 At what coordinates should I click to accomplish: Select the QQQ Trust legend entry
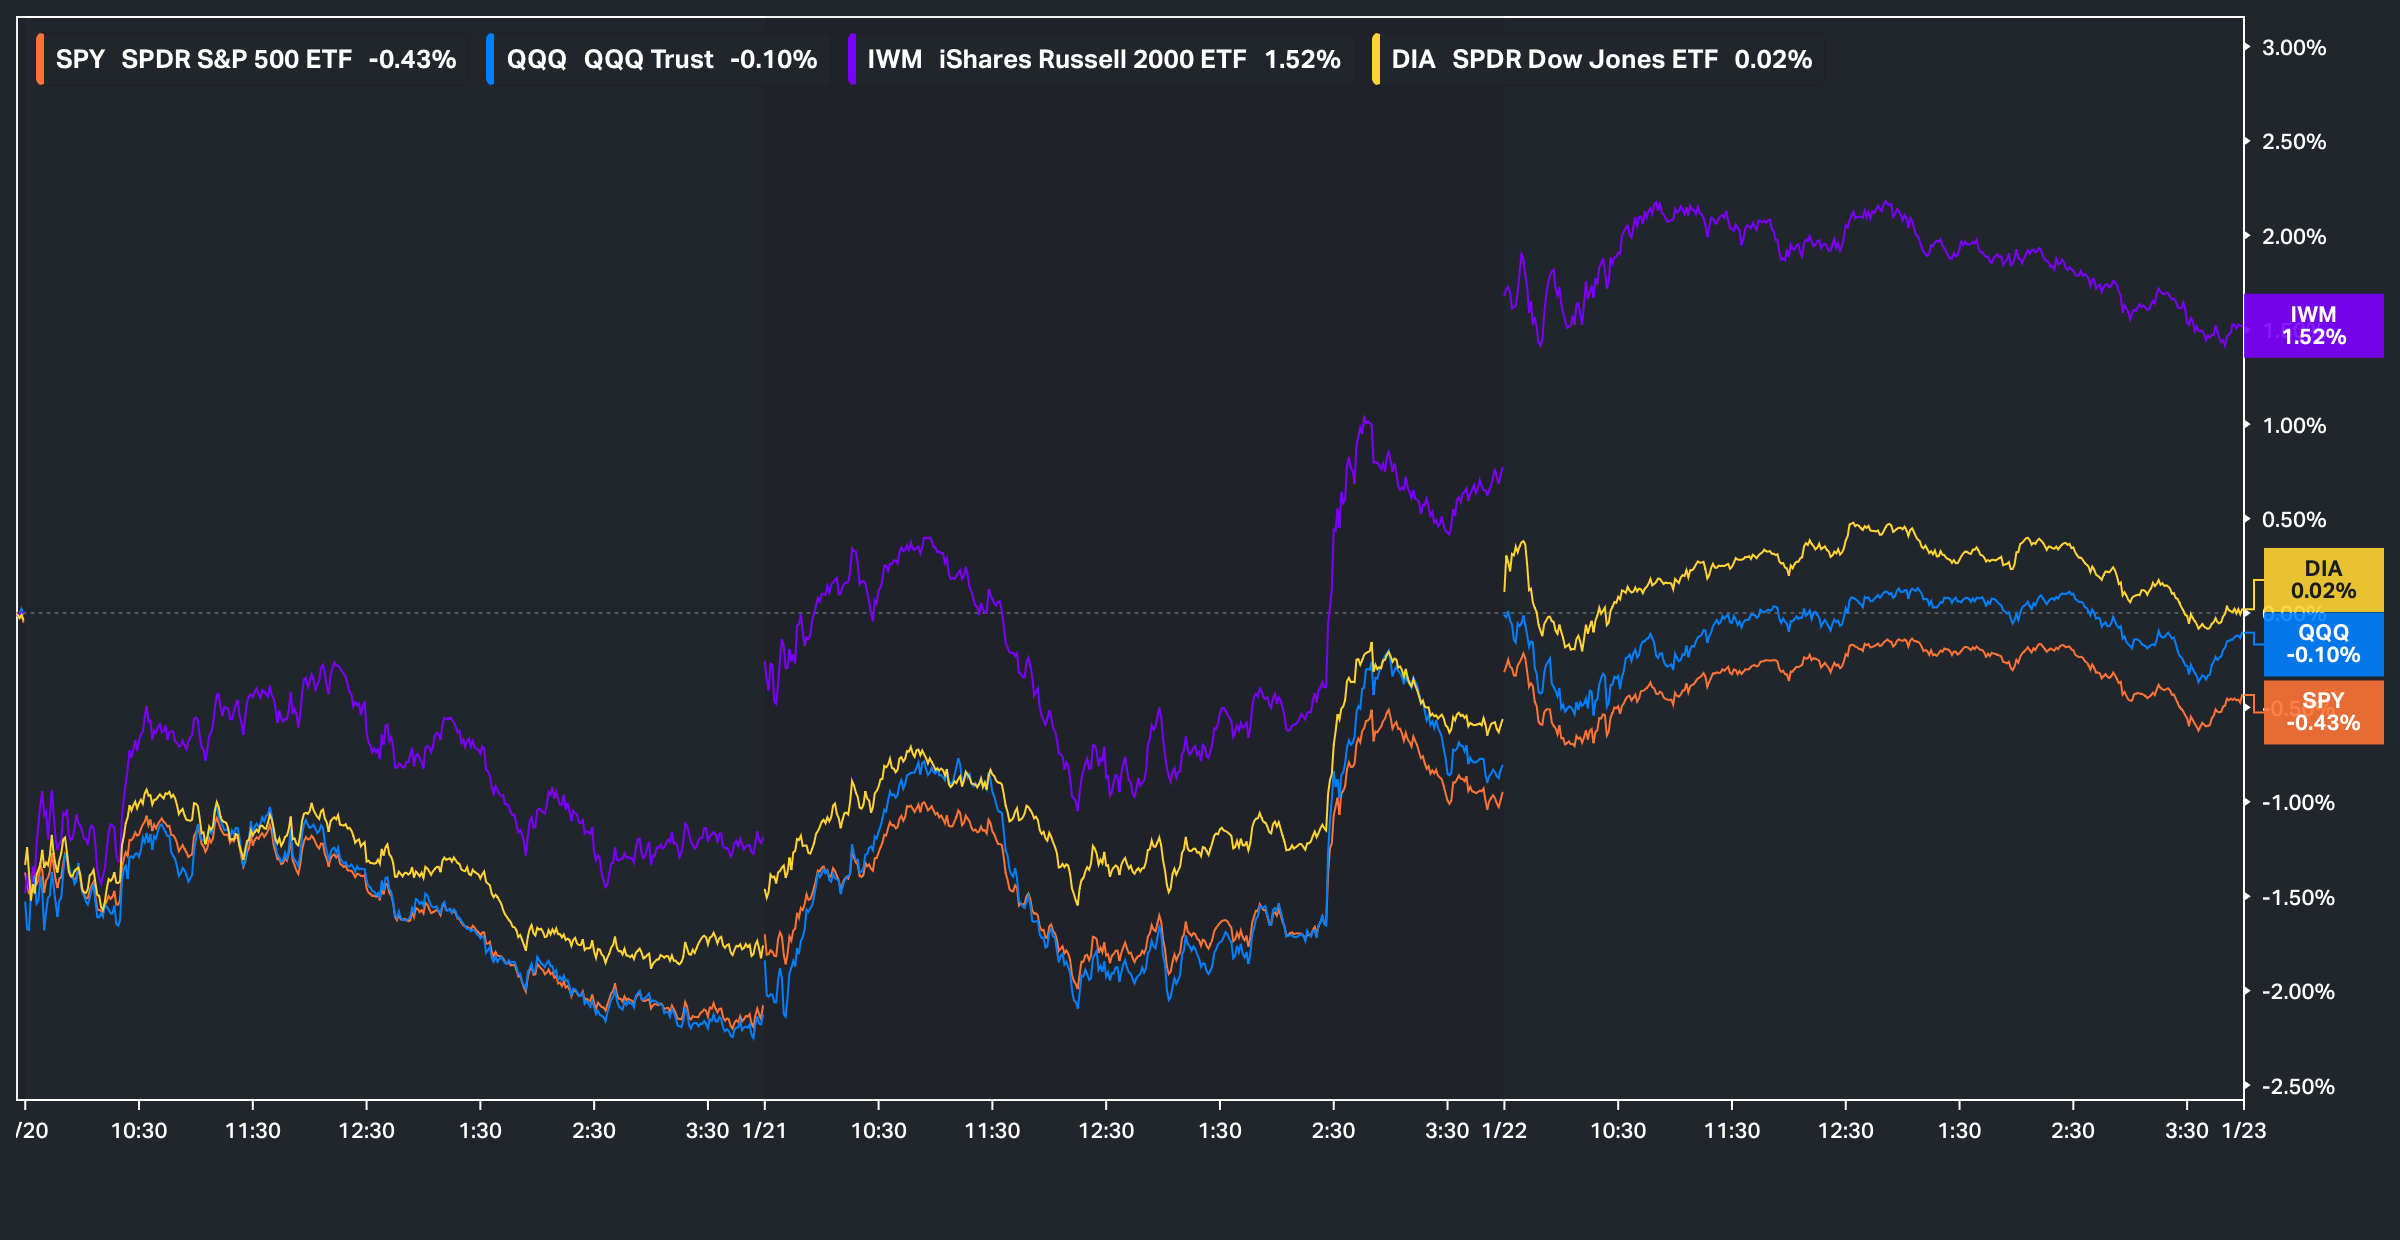coord(661,60)
